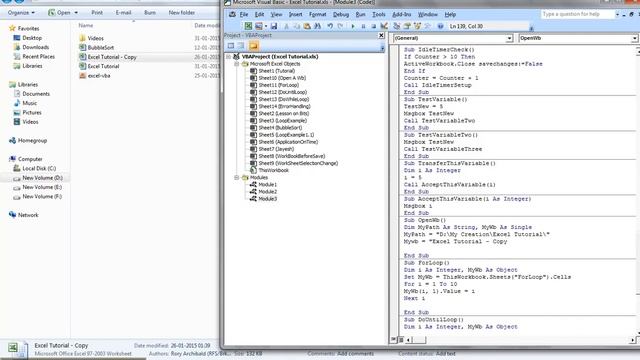The width and height of the screenshot is (640, 360).
Task: Click the Toolbox toolbar icon
Action: point(427,26)
